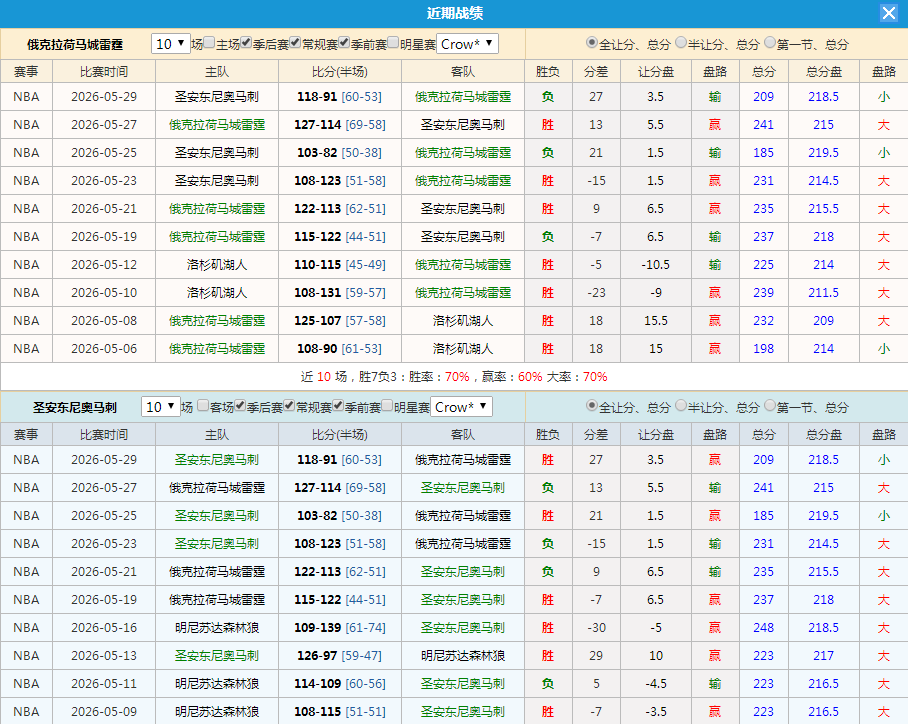Click handicap value -4.5 in the 2026-05-11 row
Screen dimensions: 908x724
656,683
